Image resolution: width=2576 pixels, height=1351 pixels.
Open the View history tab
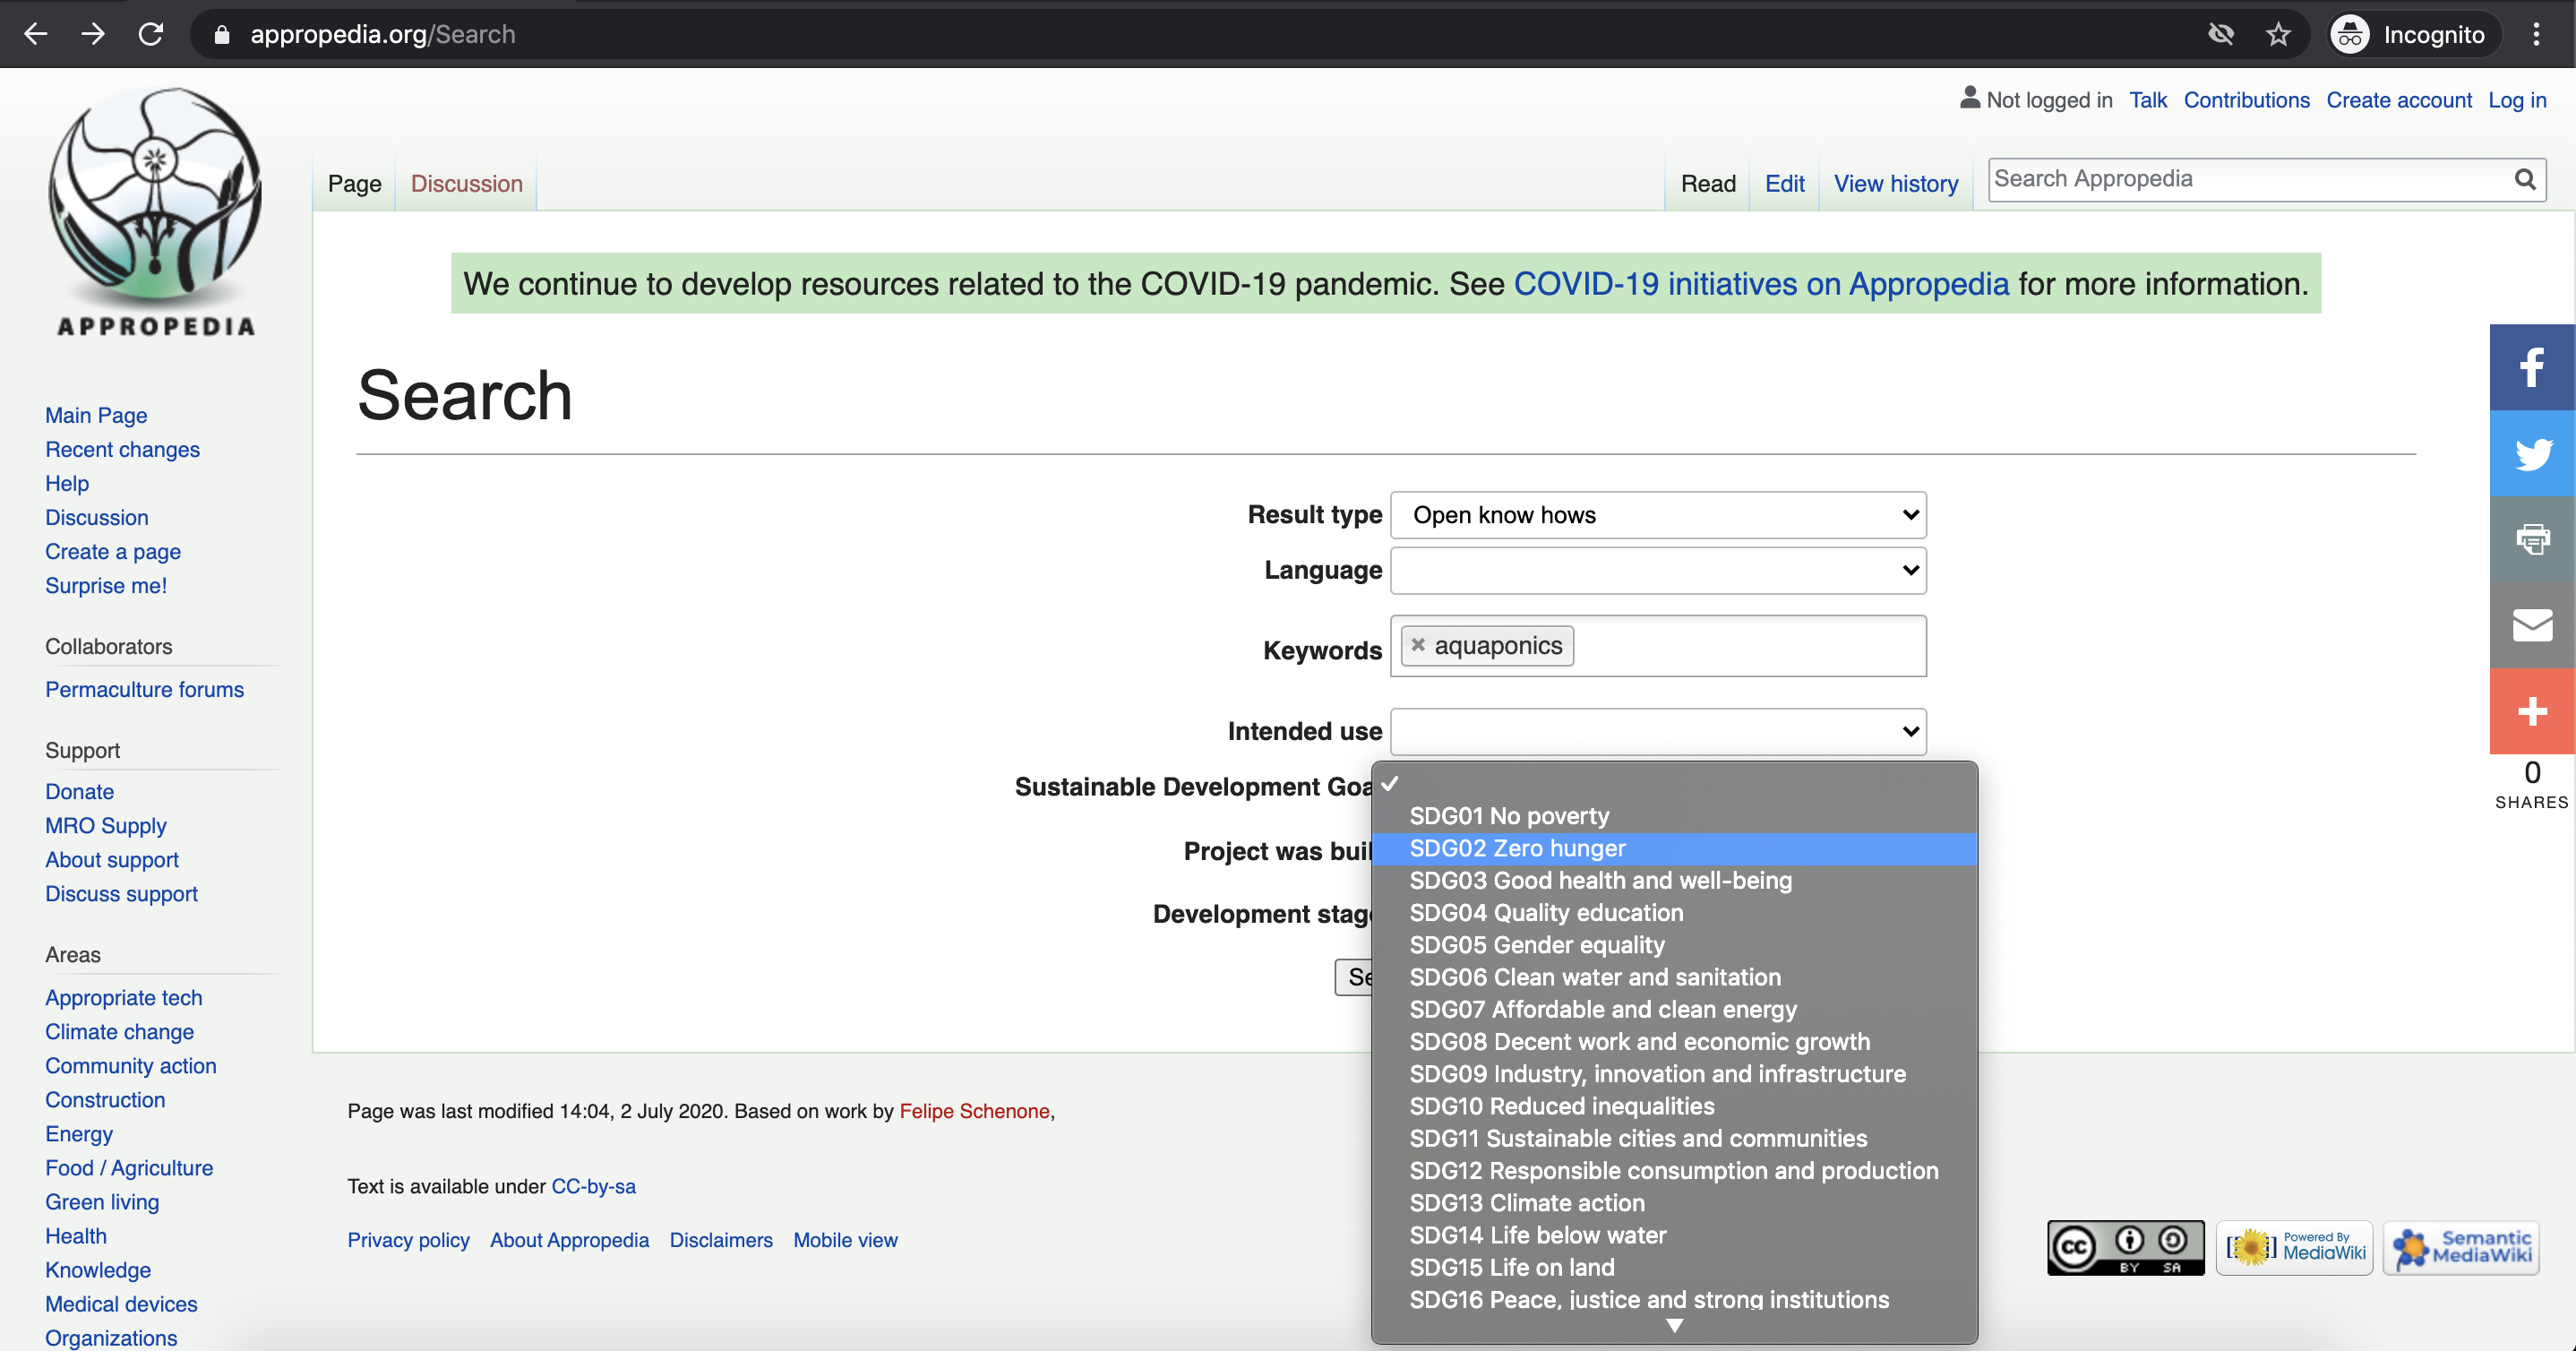[1895, 184]
